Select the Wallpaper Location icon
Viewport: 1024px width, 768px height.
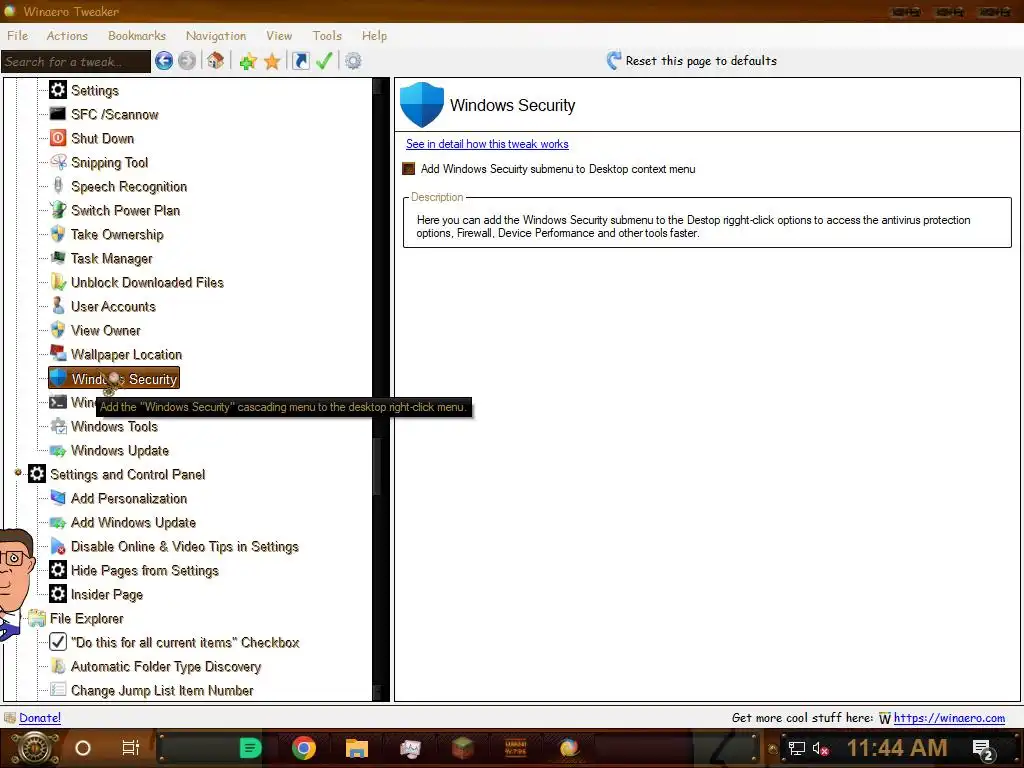click(x=58, y=353)
